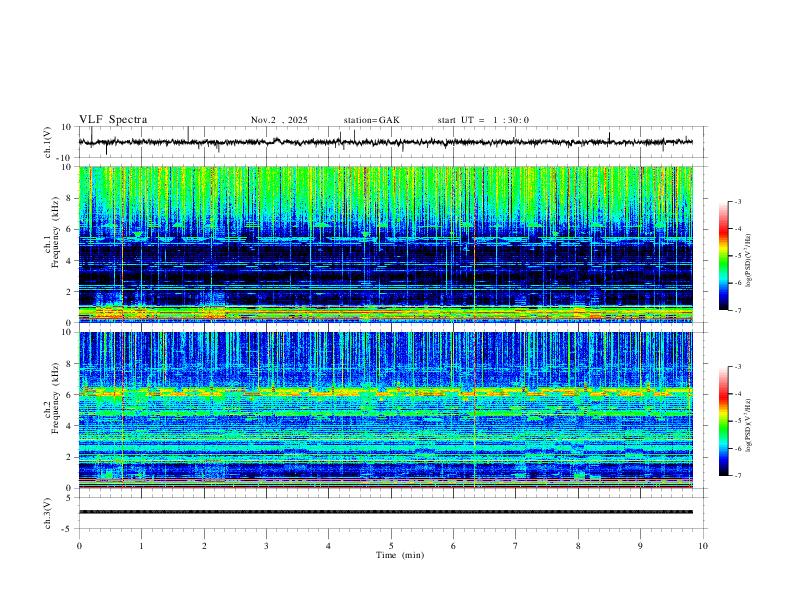The width and height of the screenshot is (792, 612).
Task: Click the 'start UT = 1 :30: 0' text
Action: point(483,120)
